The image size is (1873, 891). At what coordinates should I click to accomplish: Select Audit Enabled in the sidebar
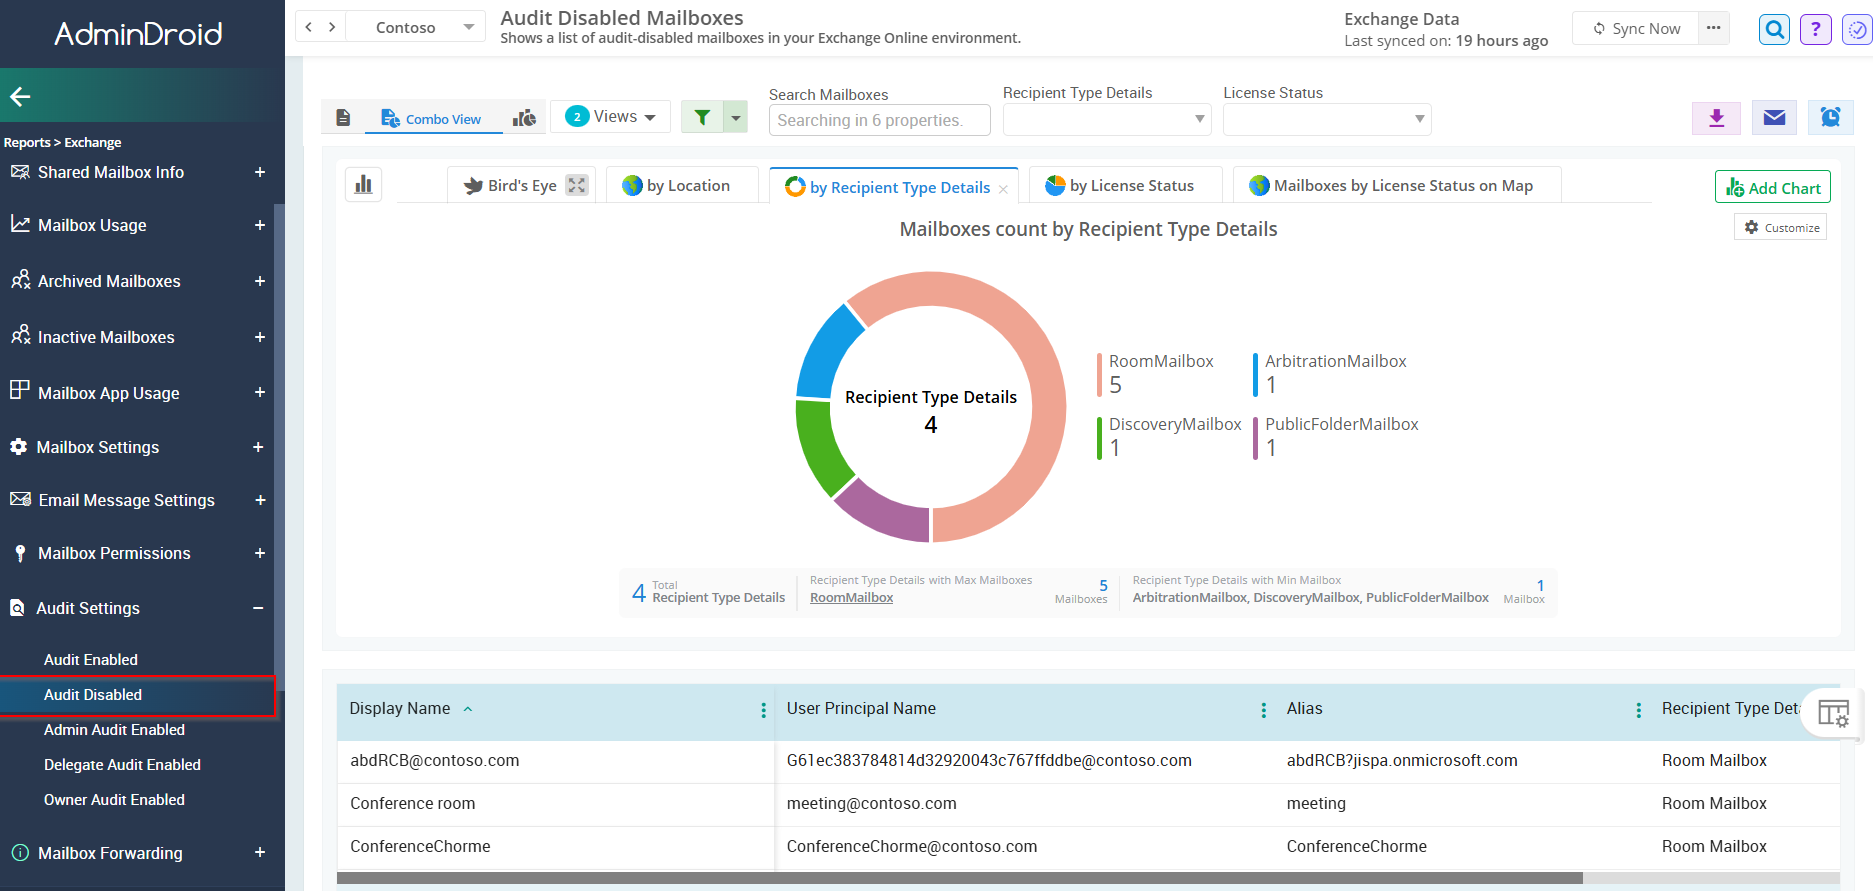click(91, 660)
